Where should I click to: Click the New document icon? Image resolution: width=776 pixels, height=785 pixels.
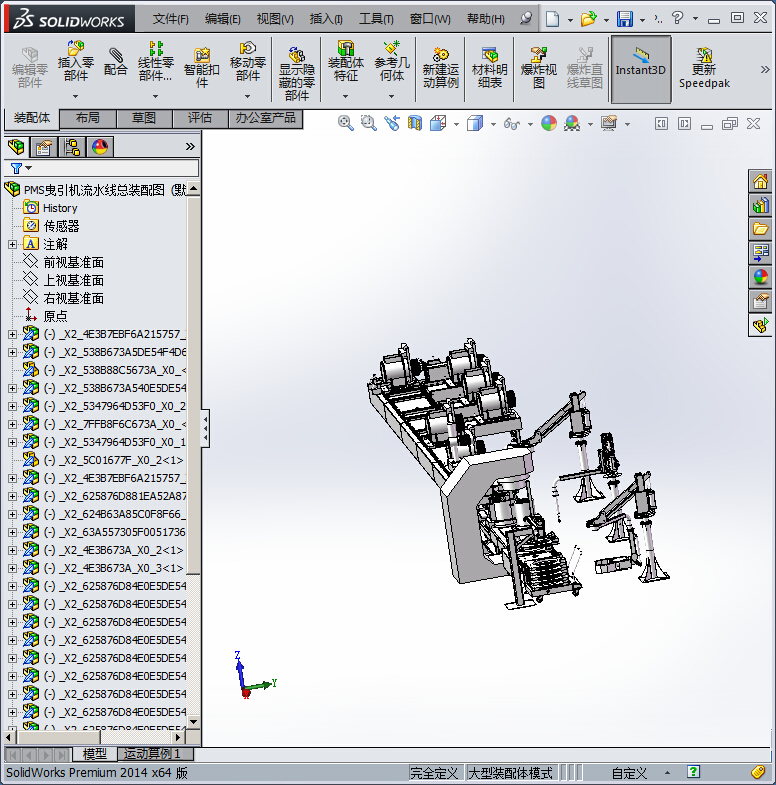552,19
